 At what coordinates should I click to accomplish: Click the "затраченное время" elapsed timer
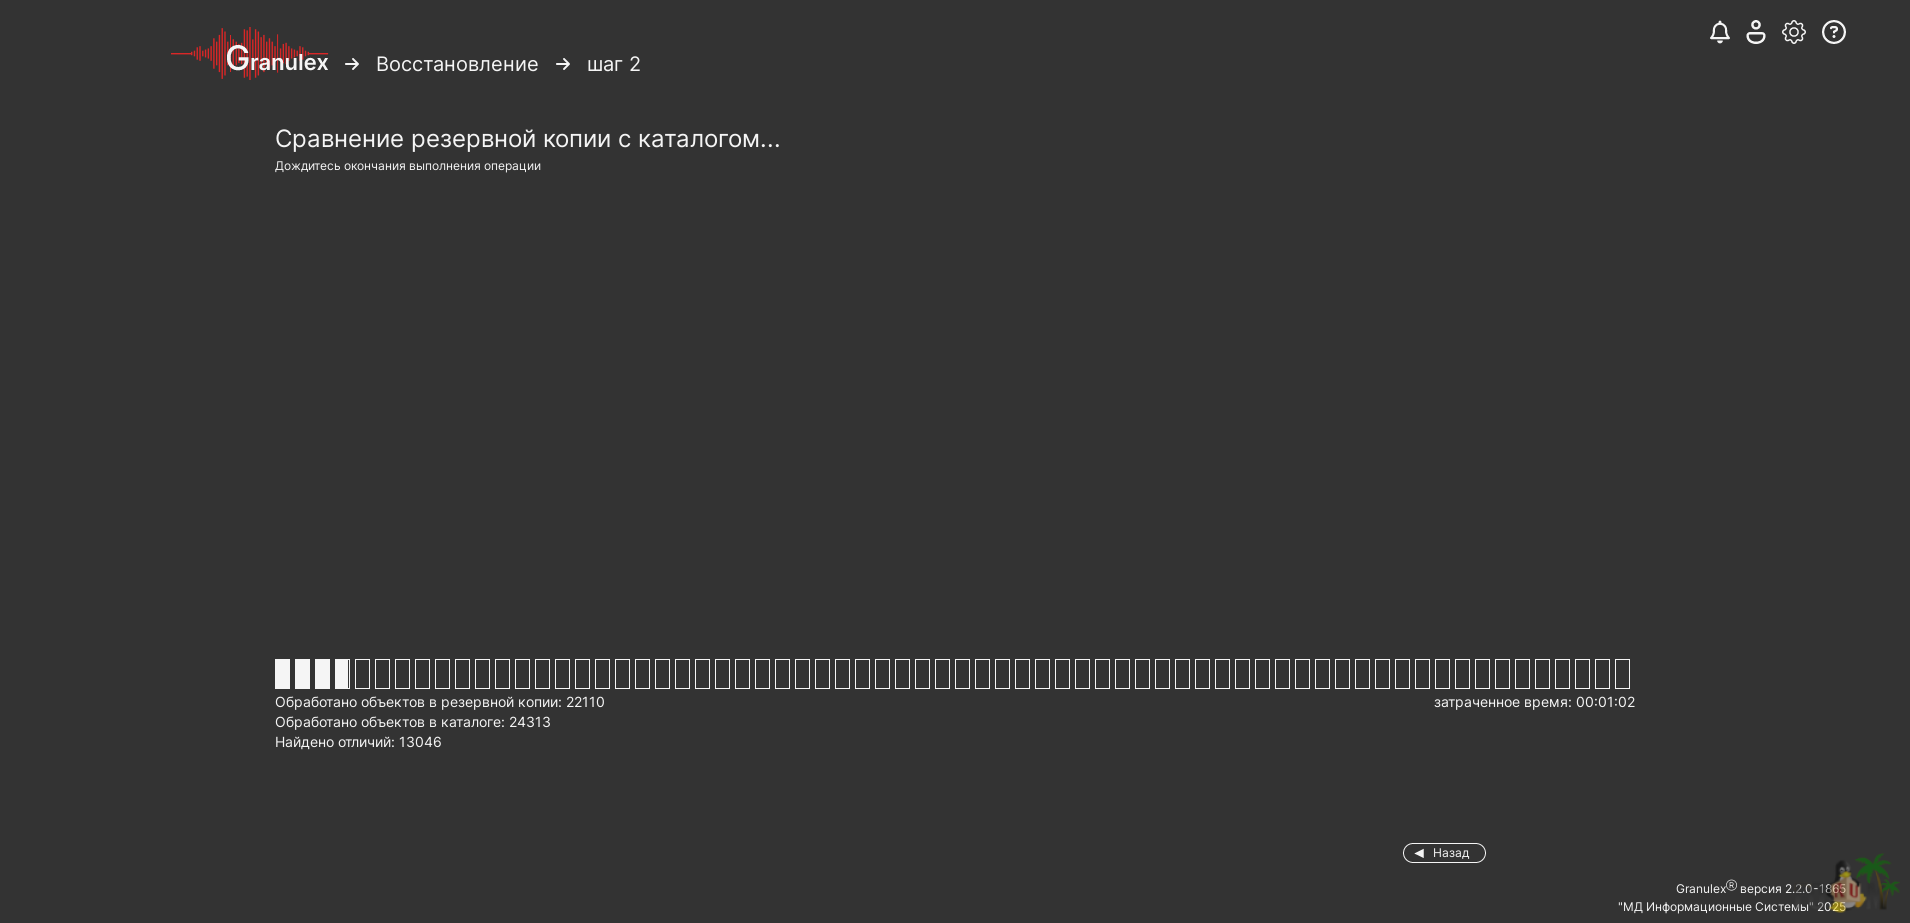1534,702
